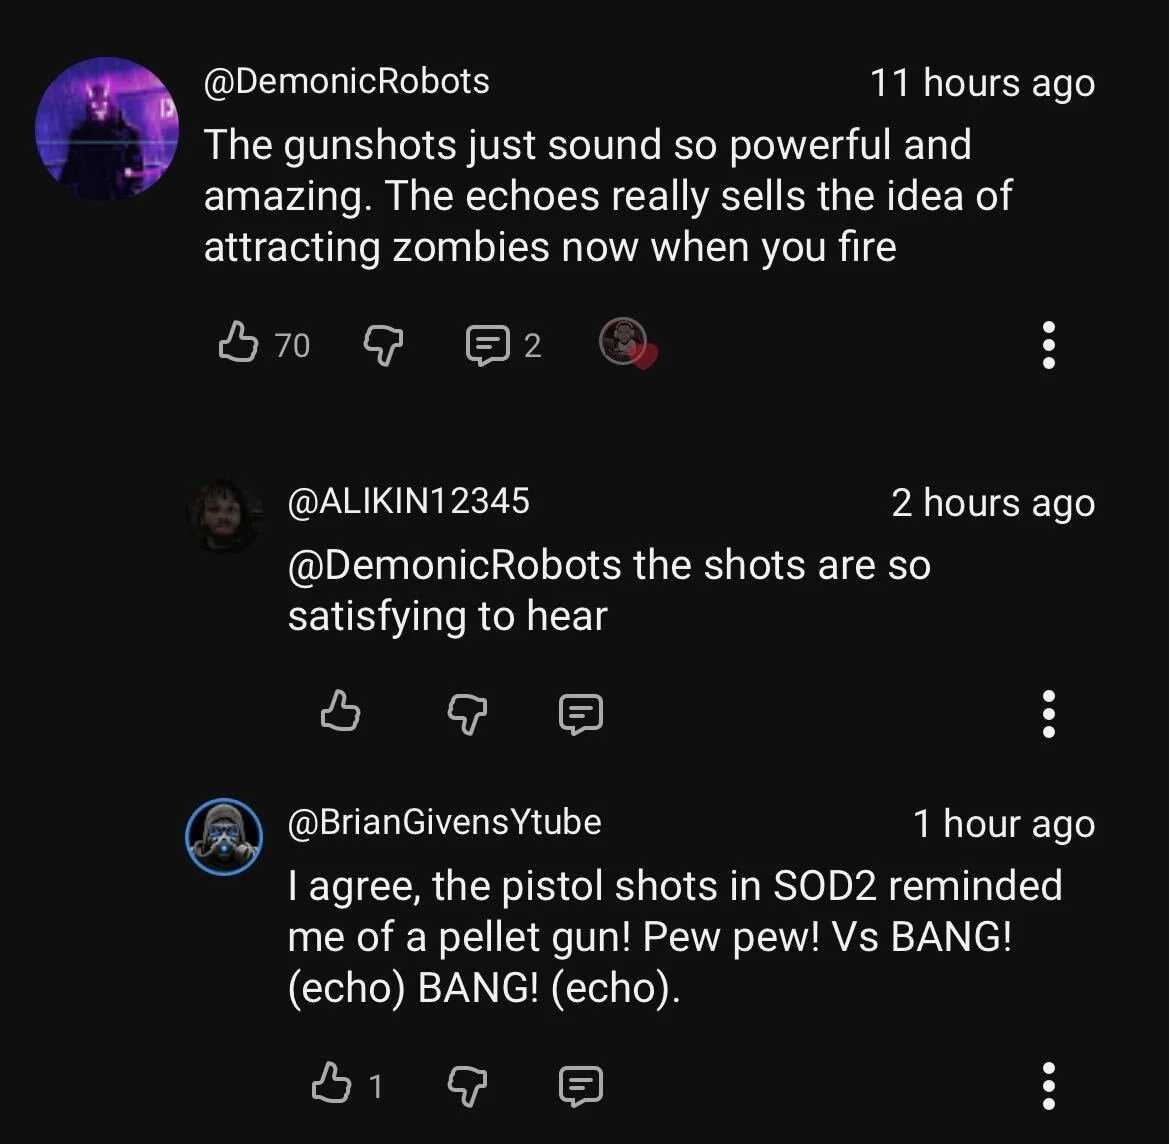Screen dimensions: 1170x1144
Task: Like the BrianGivensYtube reply
Action: [331, 1083]
